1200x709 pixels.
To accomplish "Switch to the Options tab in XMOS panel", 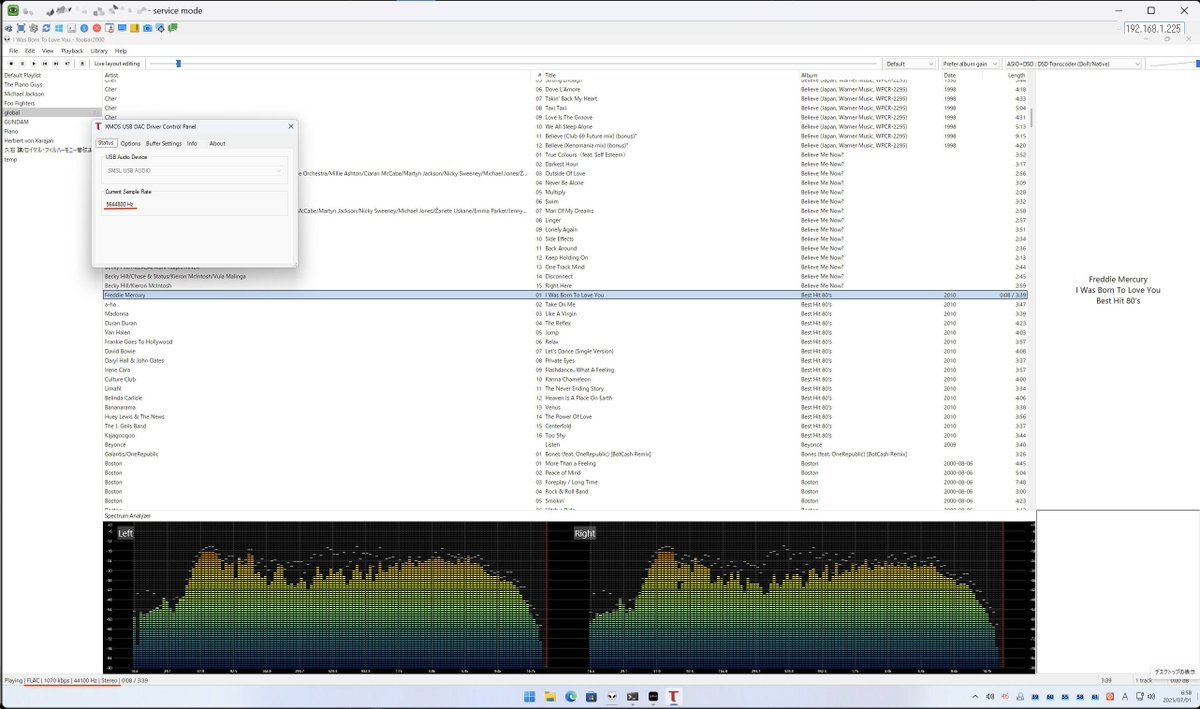I will point(131,143).
